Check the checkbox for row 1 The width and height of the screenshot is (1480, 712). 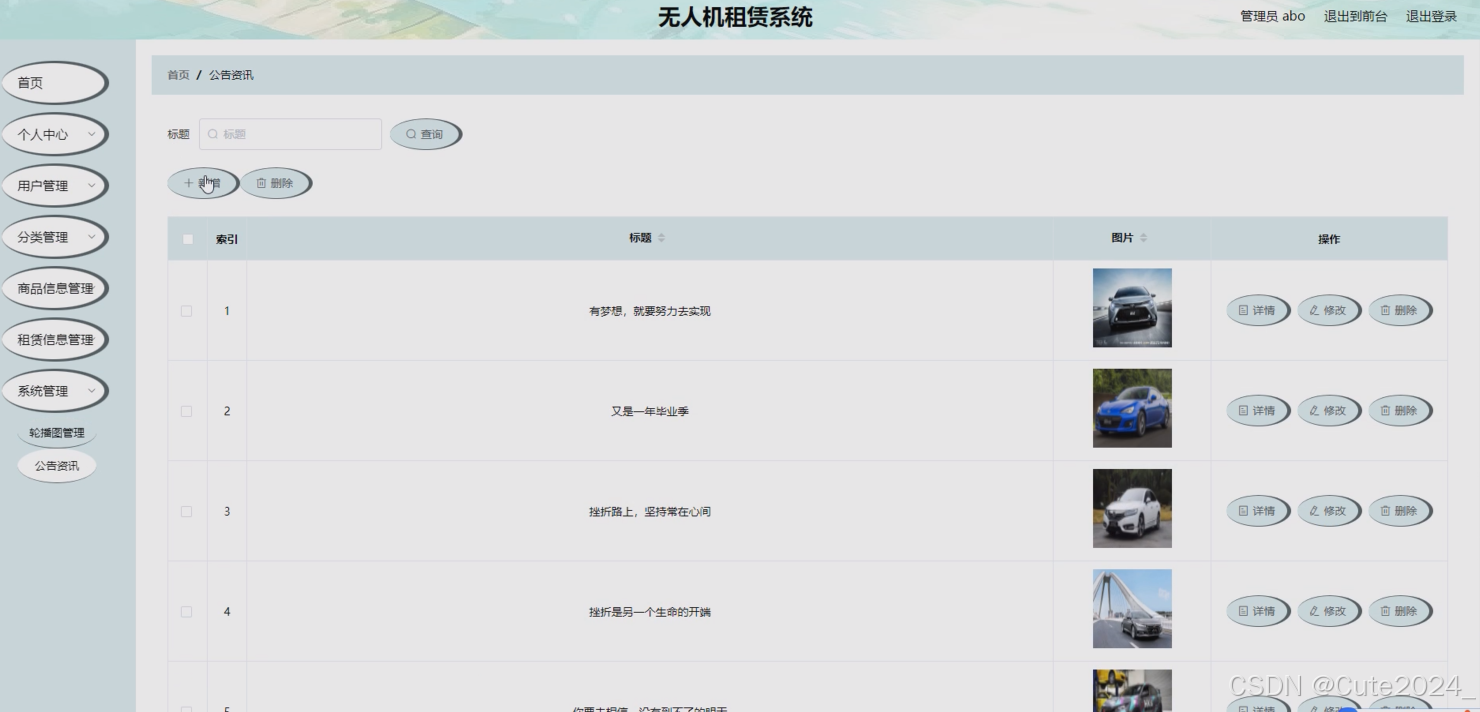(x=186, y=311)
